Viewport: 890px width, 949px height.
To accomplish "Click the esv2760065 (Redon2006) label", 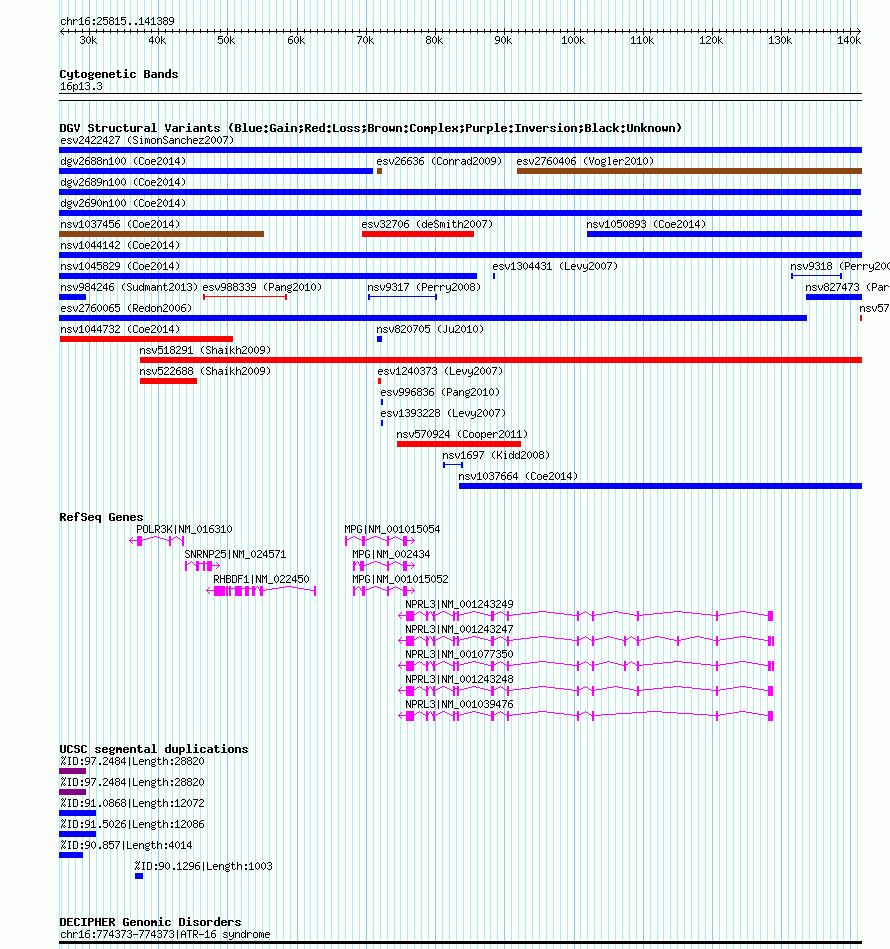I will click(x=126, y=308).
